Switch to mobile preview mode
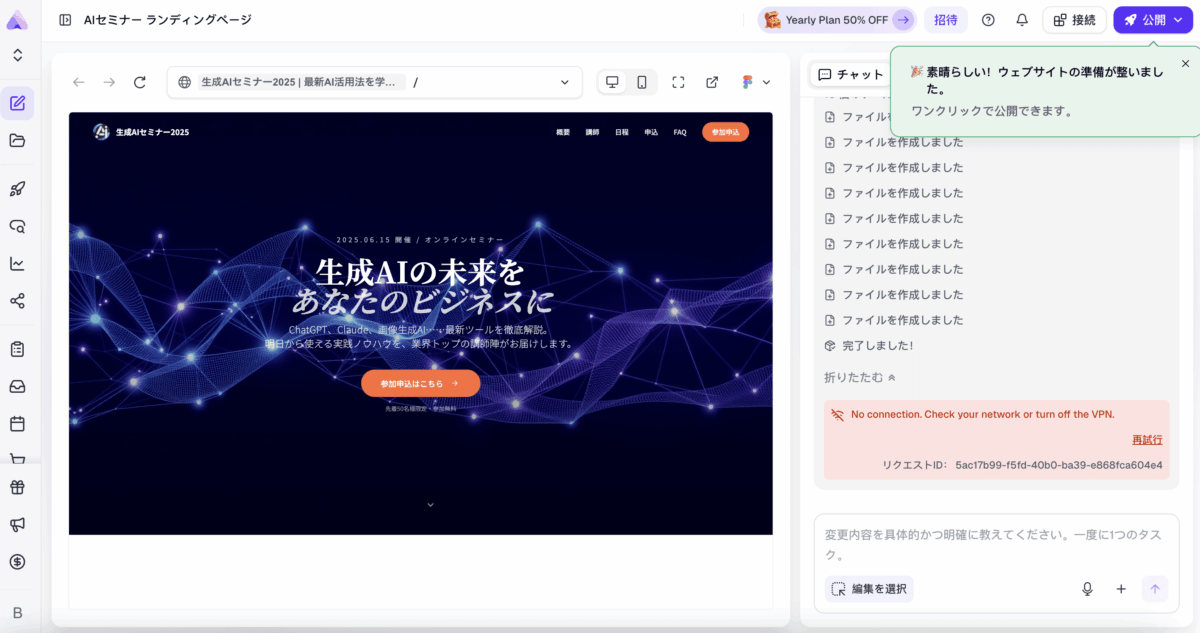The image size is (1200, 633). (642, 82)
